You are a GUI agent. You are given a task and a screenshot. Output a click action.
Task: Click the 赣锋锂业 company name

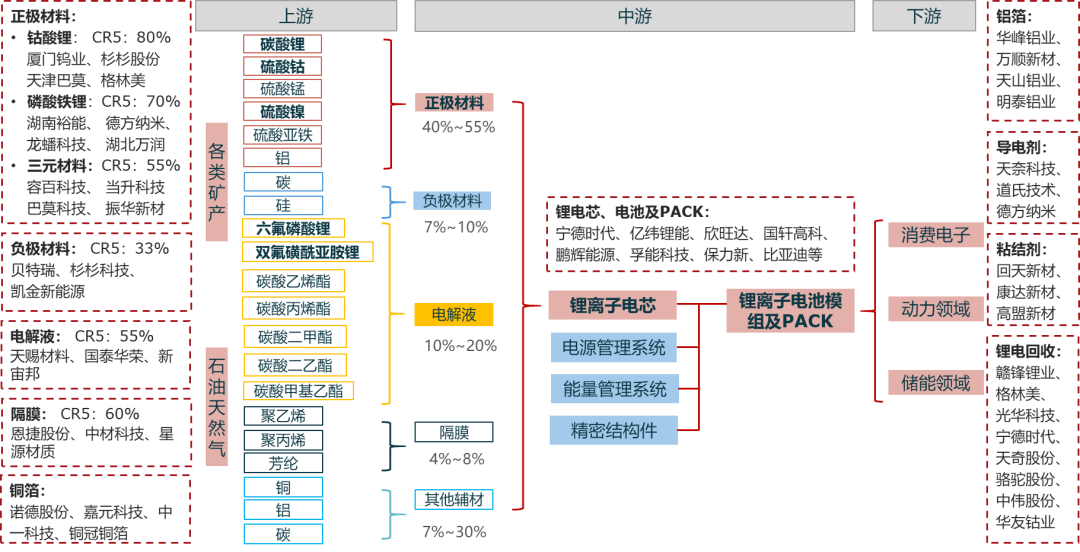click(1026, 374)
